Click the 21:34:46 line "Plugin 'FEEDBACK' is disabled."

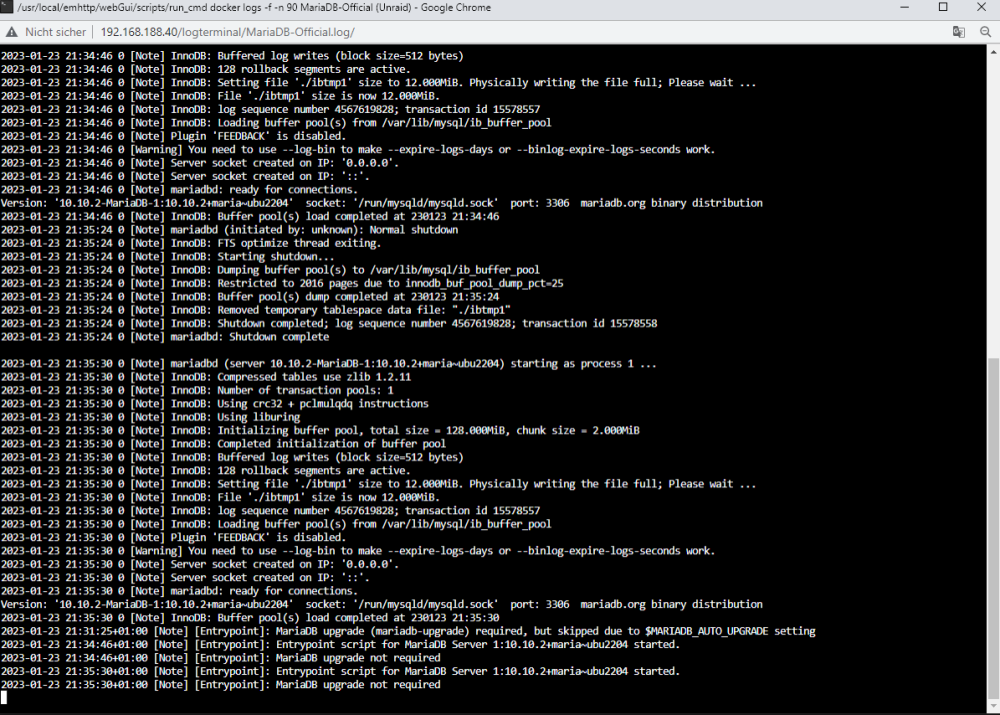pos(173,136)
